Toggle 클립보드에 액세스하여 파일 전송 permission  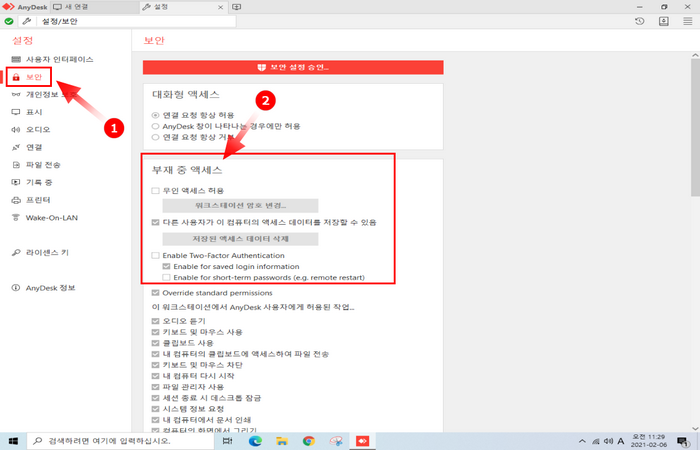coord(155,354)
